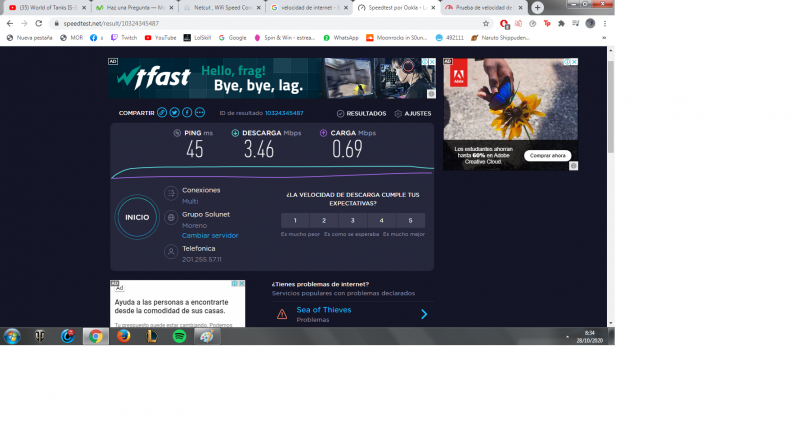This screenshot has width=800, height=444.
Task: Switch to the Haz una Pregunta tab
Action: coord(134,8)
